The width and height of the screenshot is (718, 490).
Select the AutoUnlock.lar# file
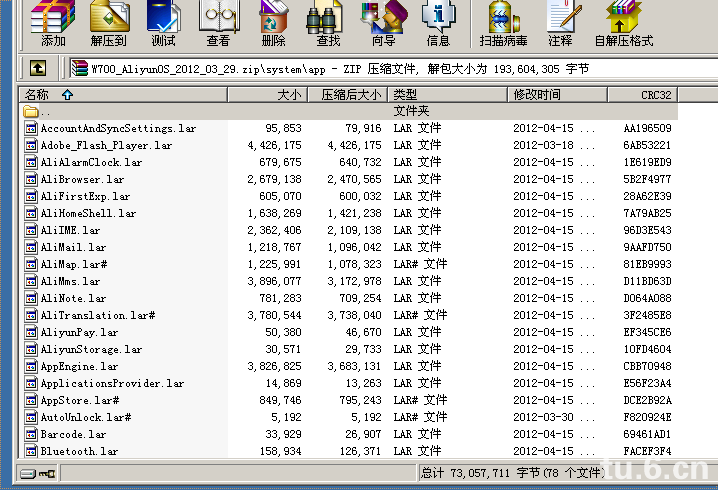pyautogui.click(x=86, y=417)
